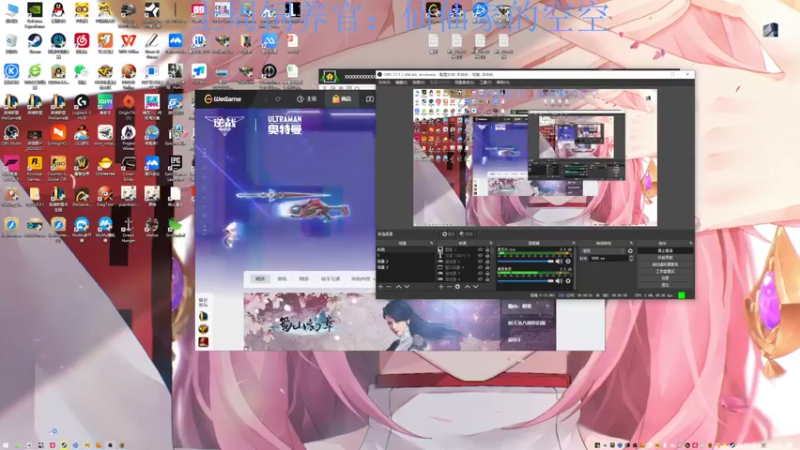Open the 文件 menu in OBS

(x=385, y=82)
